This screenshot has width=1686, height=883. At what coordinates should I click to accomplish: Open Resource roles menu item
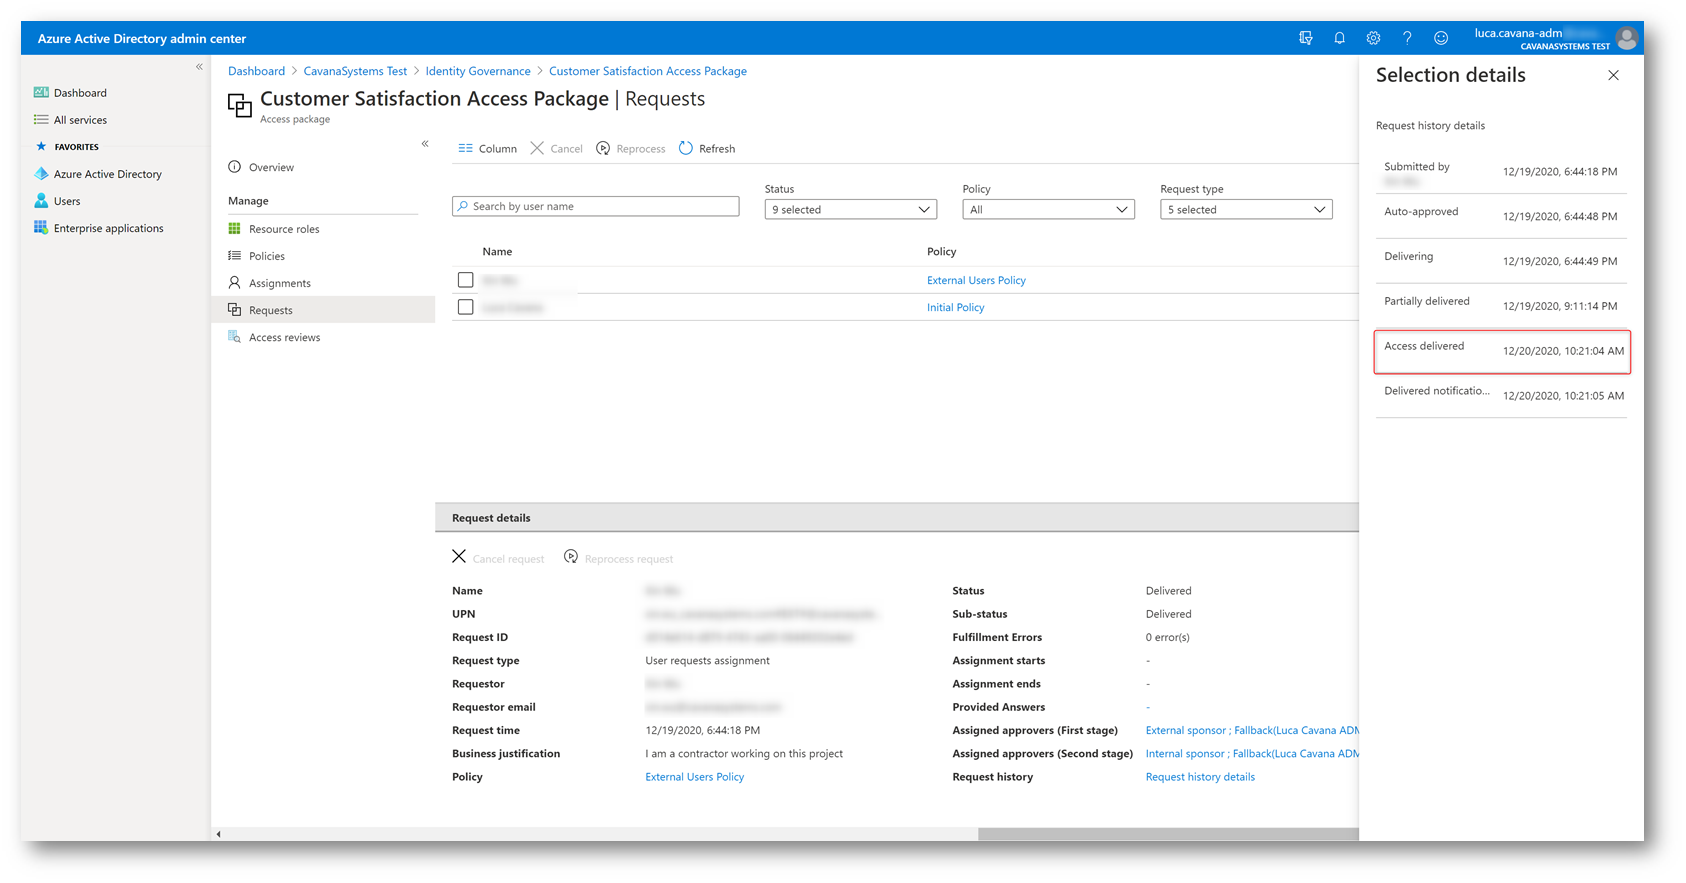click(284, 229)
